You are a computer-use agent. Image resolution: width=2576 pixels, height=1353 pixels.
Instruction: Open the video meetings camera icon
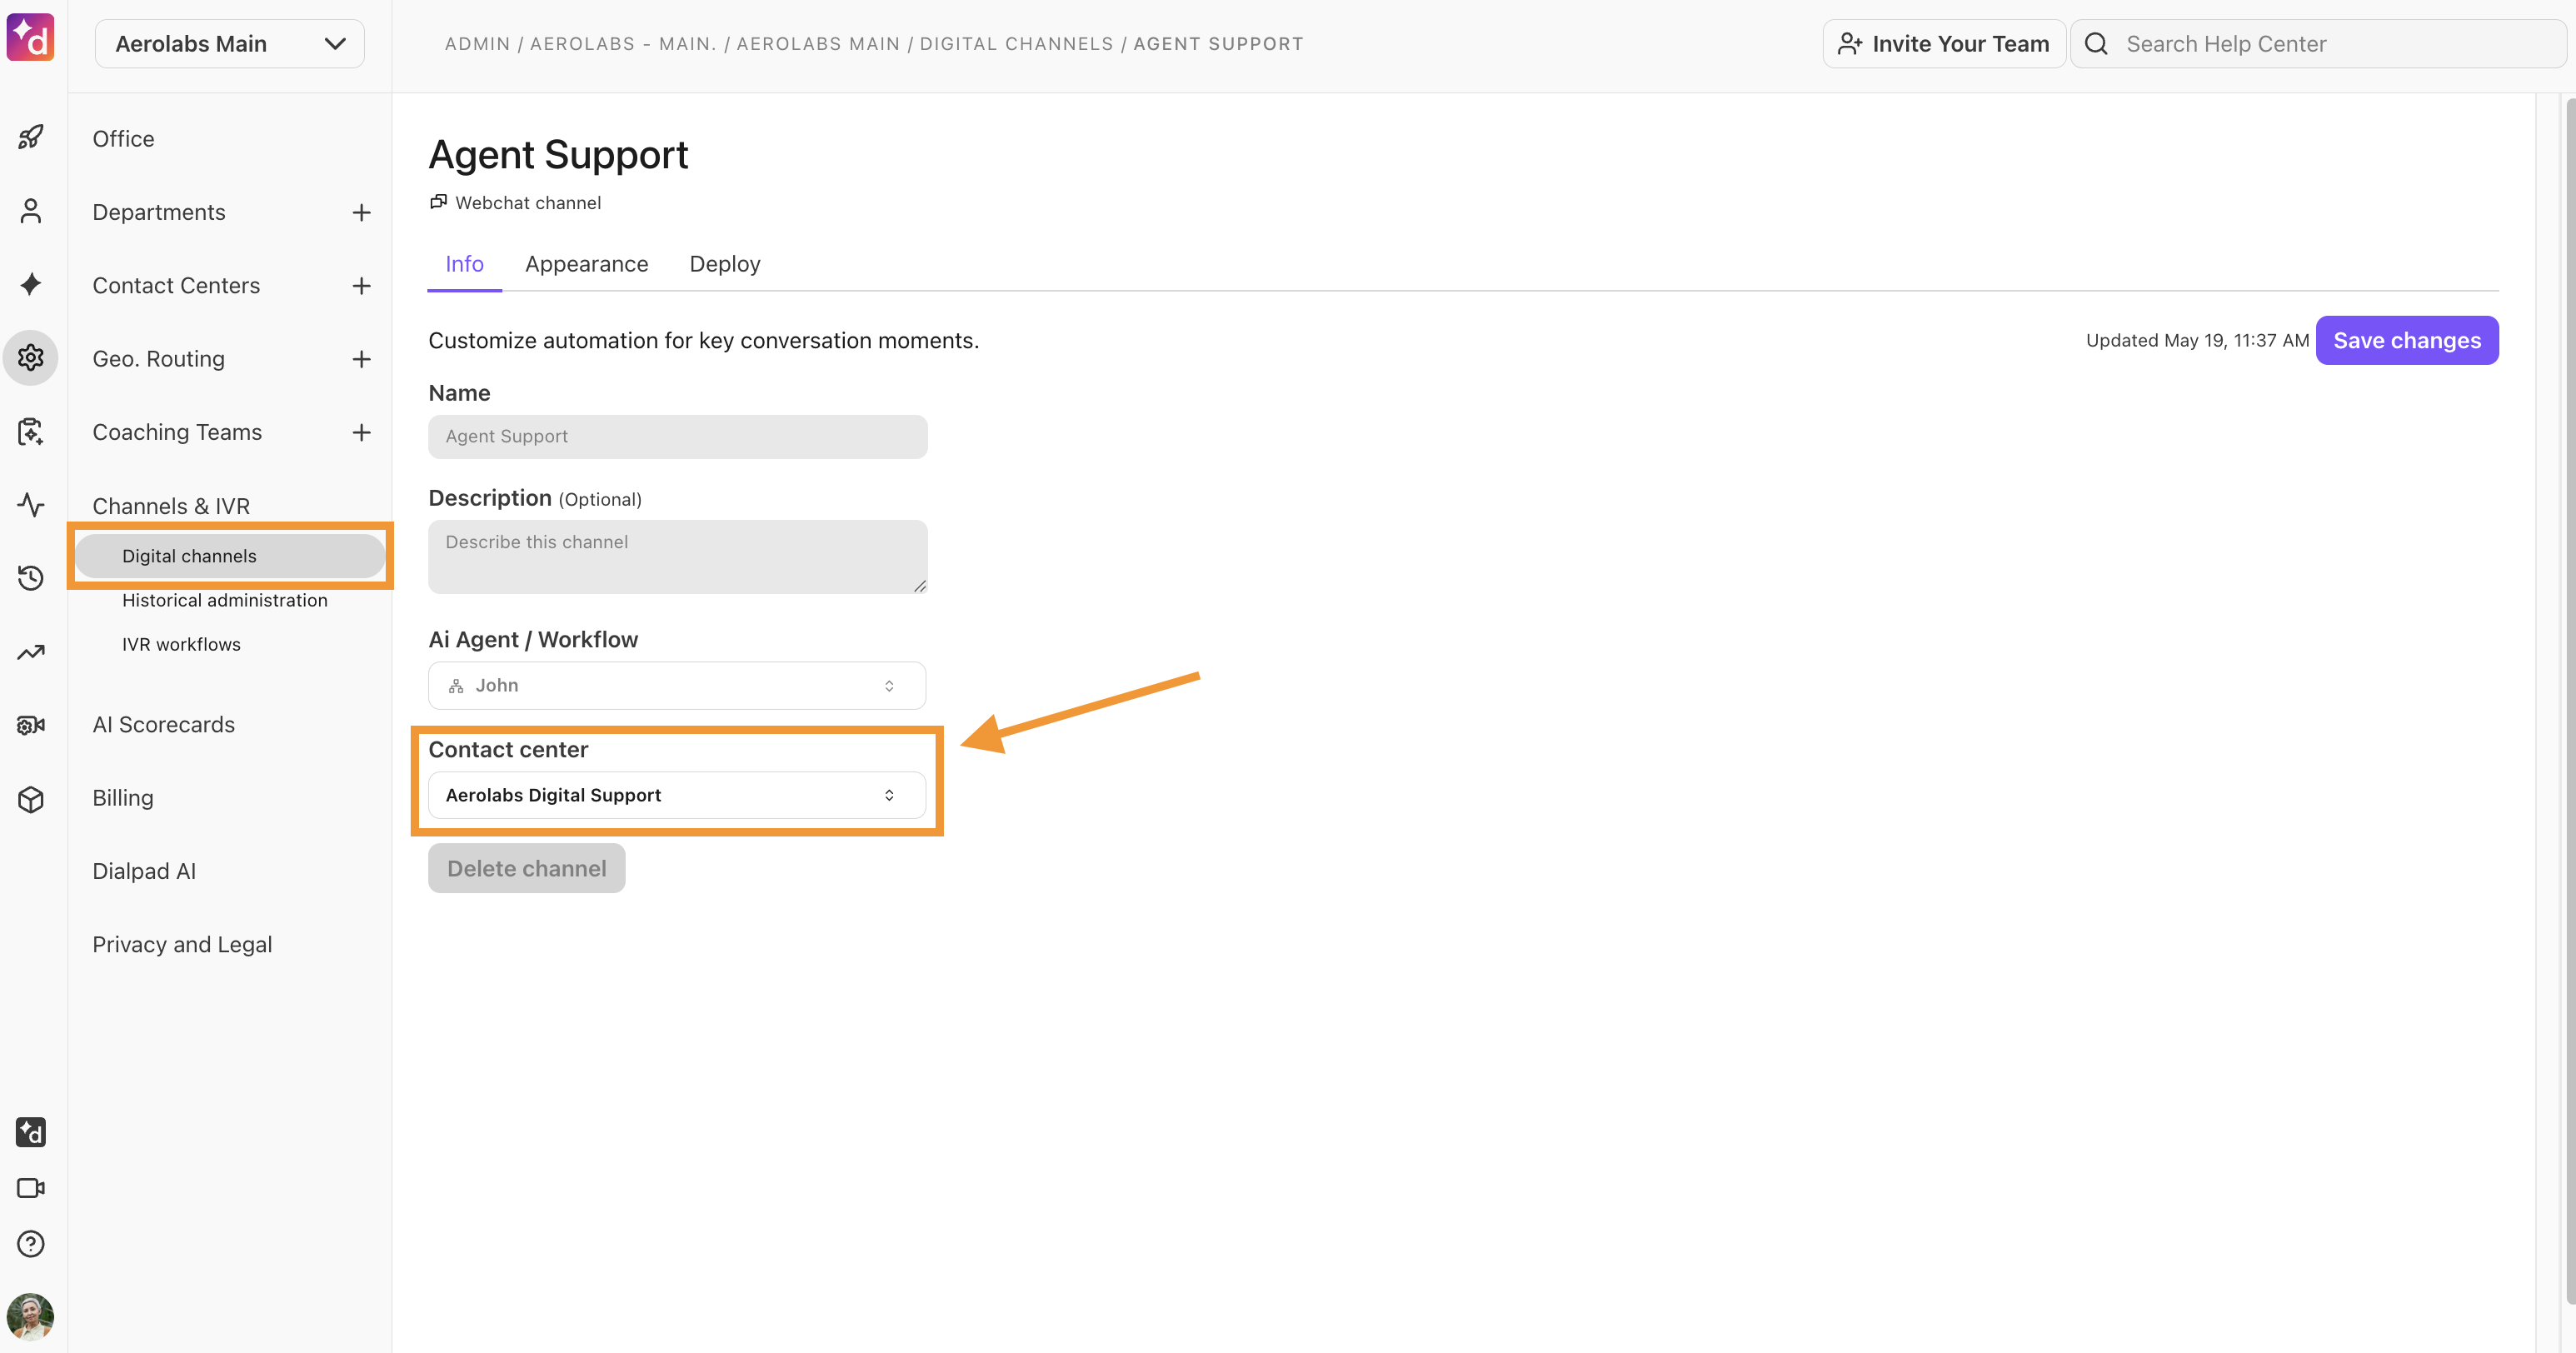31,1188
